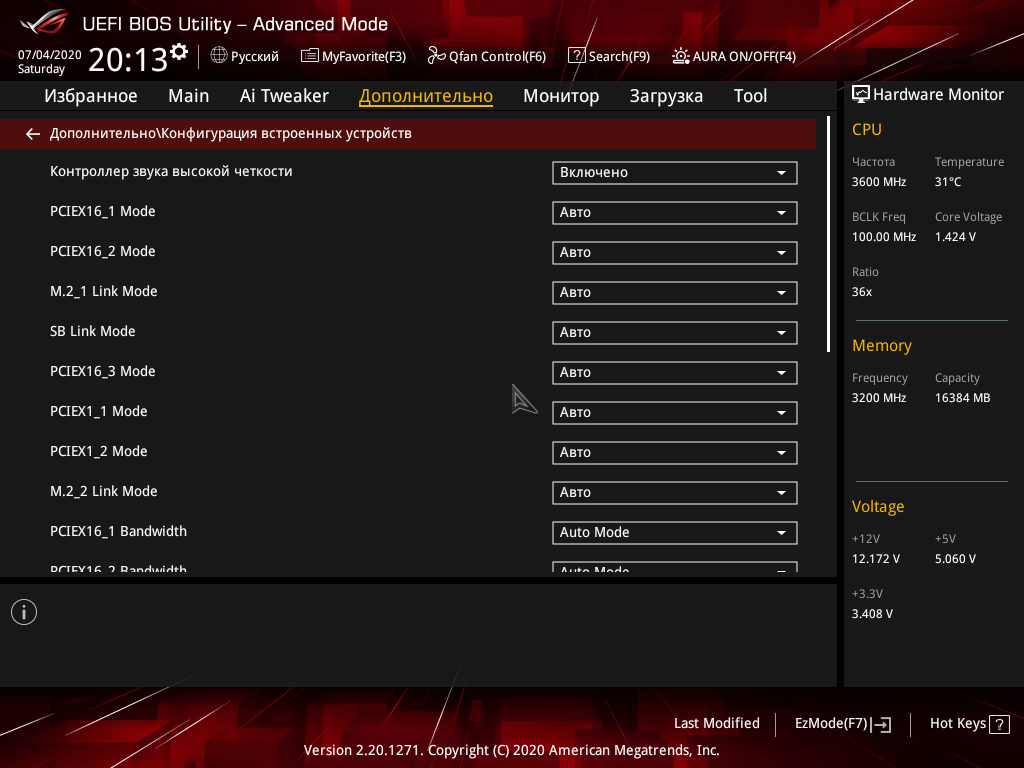The height and width of the screenshot is (768, 1024).
Task: Switch to the Ai Tweaker tab
Action: (x=284, y=96)
